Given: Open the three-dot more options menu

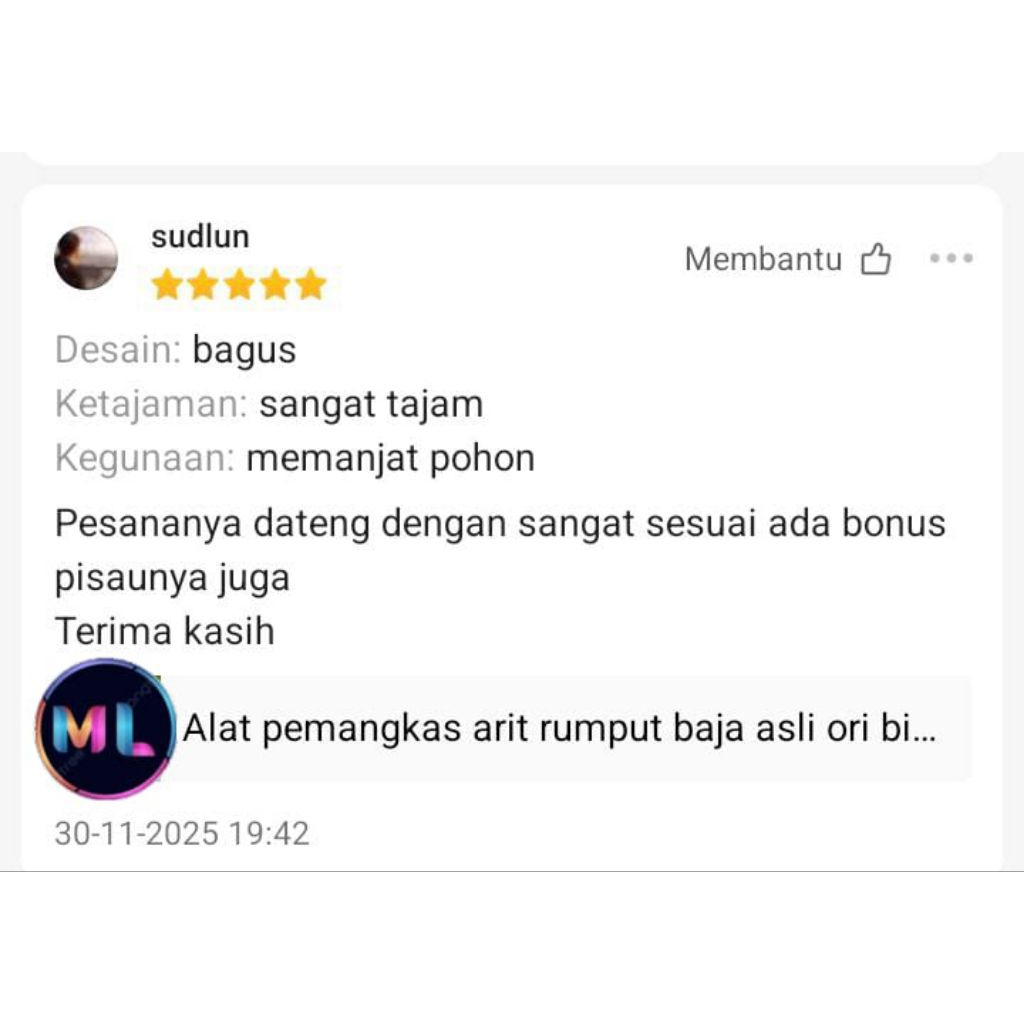Looking at the screenshot, I should (952, 258).
